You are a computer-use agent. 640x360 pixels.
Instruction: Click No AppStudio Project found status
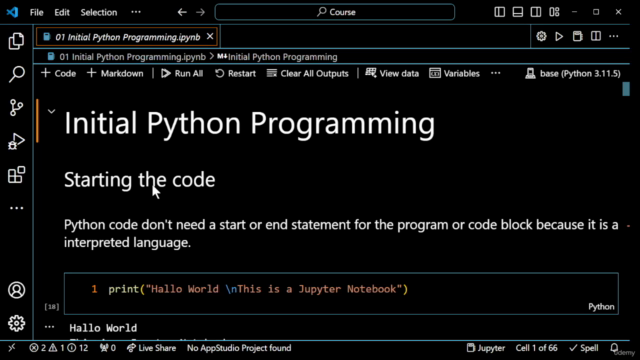[239, 348]
